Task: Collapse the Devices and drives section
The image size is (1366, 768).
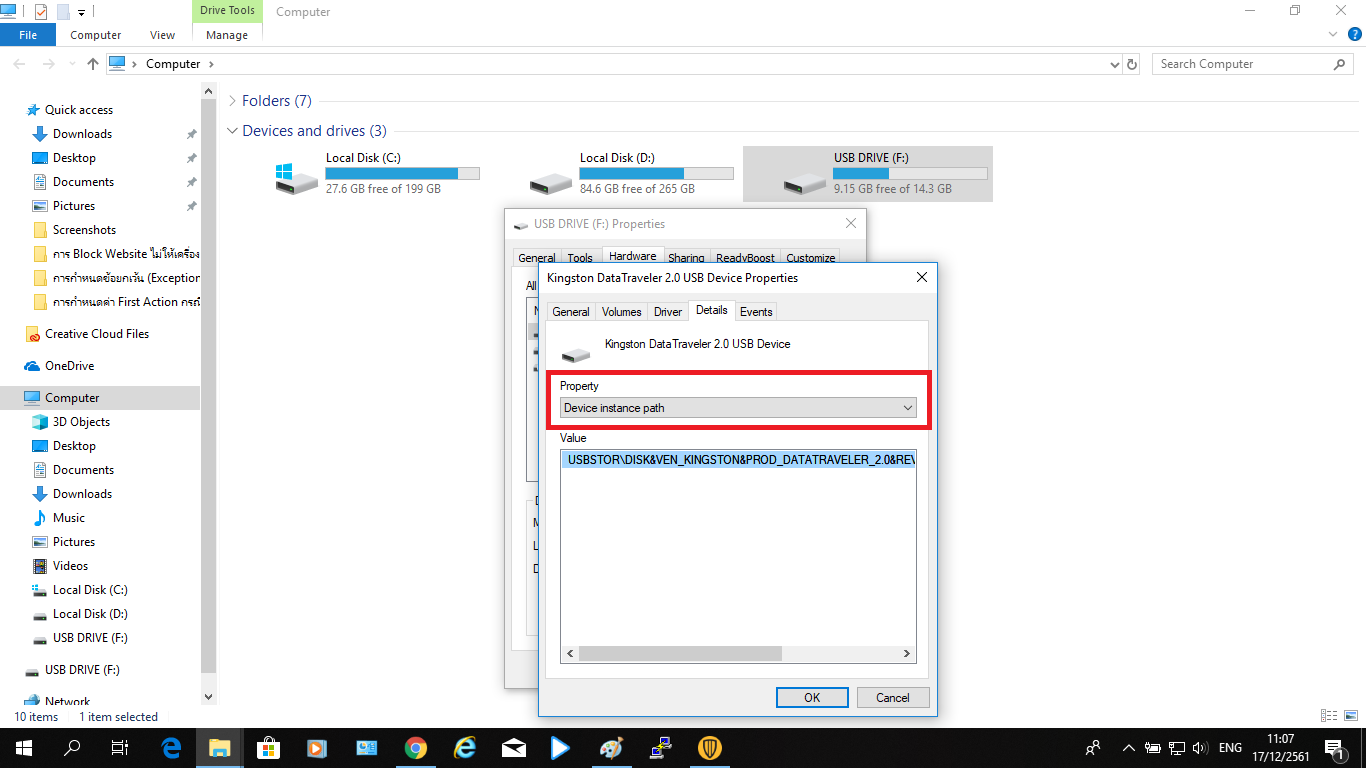Action: tap(233, 131)
